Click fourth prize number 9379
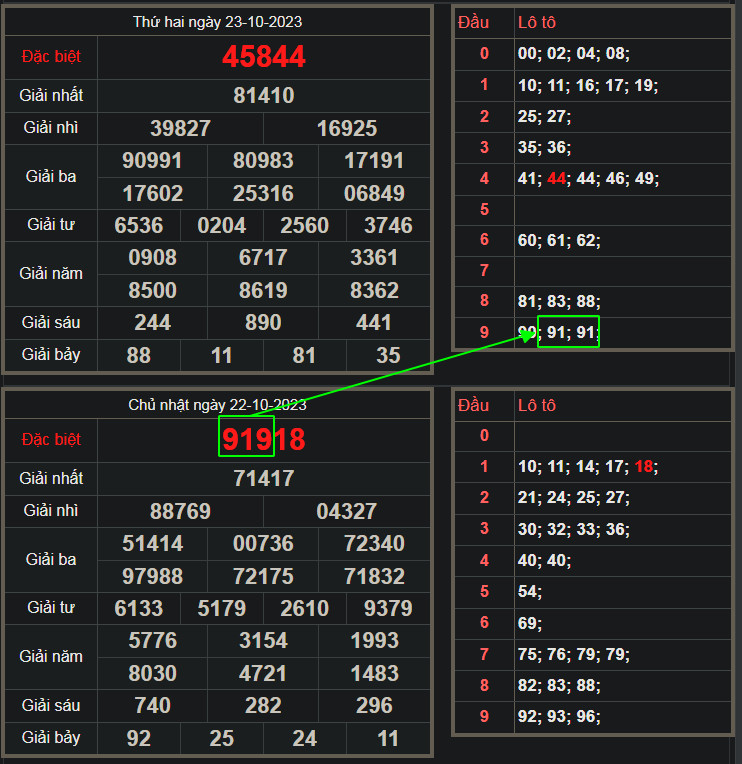 click(x=388, y=609)
